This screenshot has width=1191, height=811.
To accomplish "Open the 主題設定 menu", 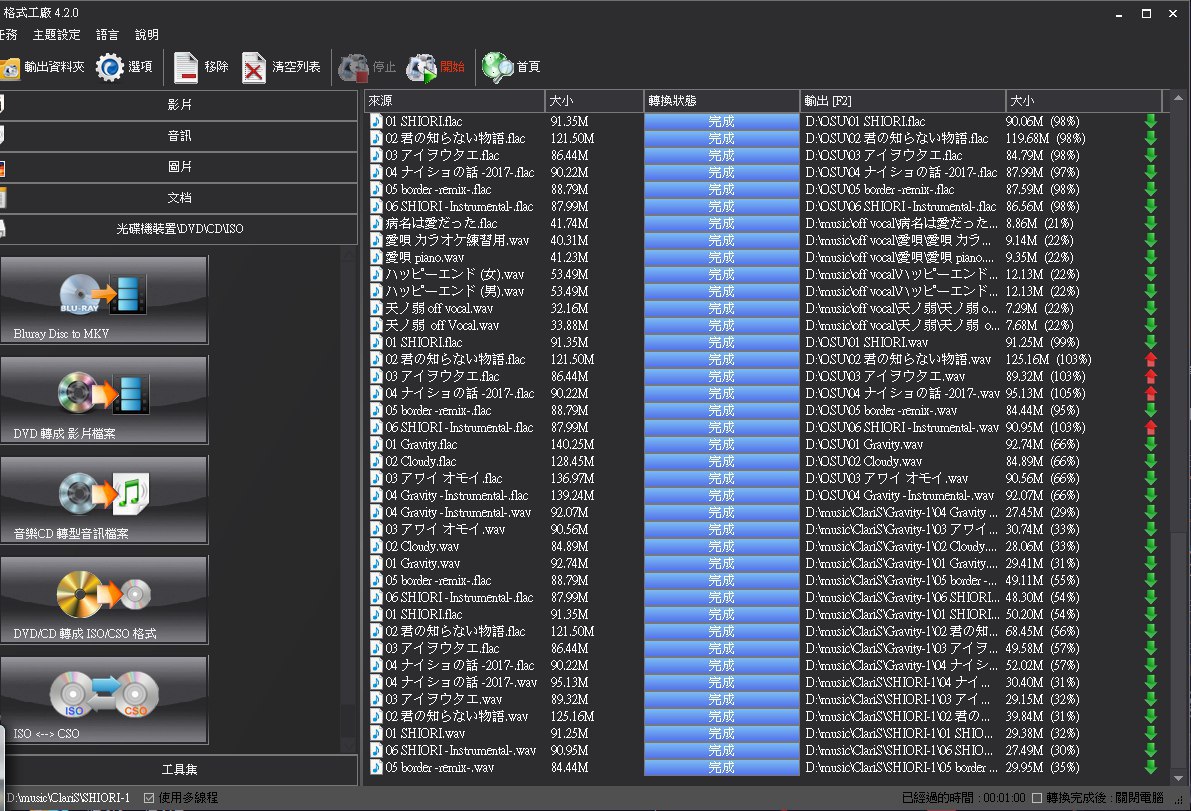I will [57, 34].
